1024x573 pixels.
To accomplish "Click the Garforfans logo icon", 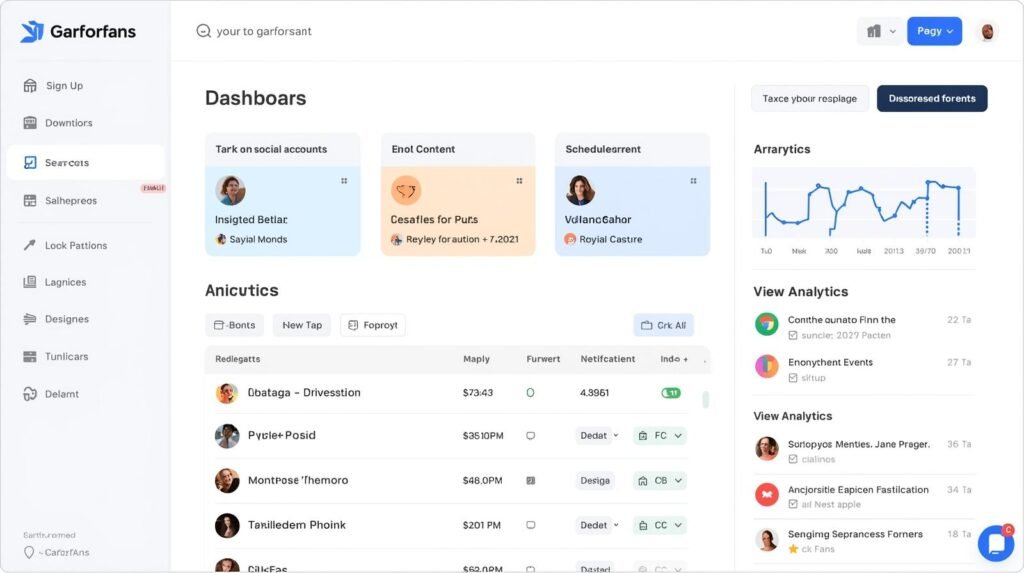I will 32,32.
